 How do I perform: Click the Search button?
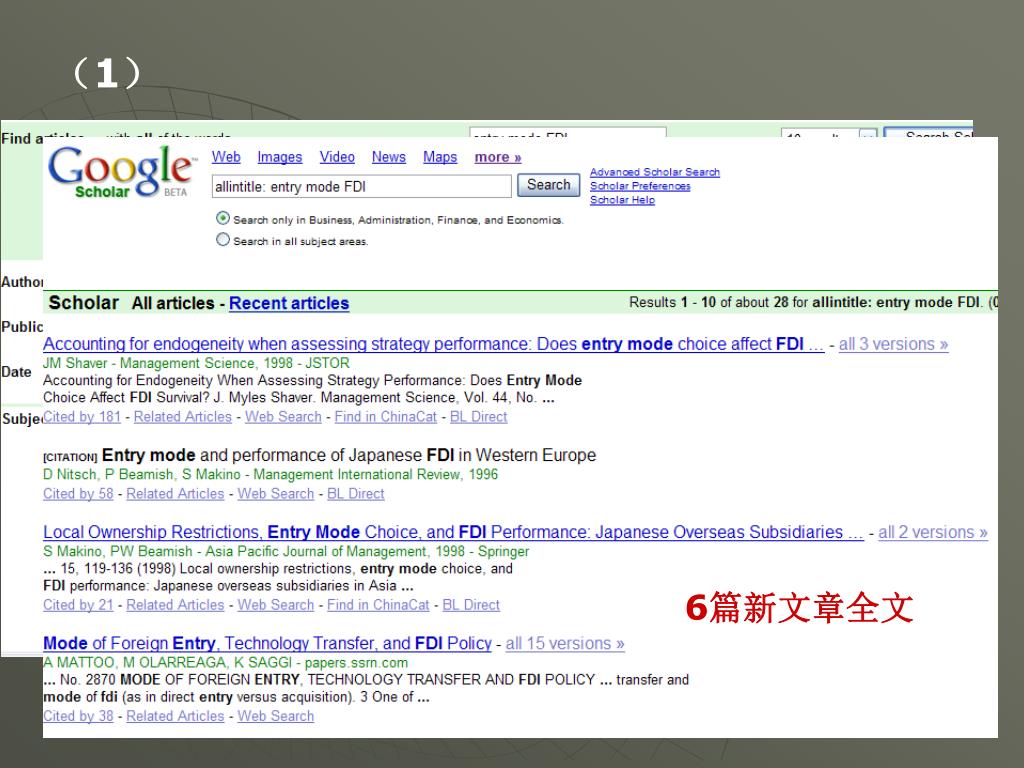point(549,185)
